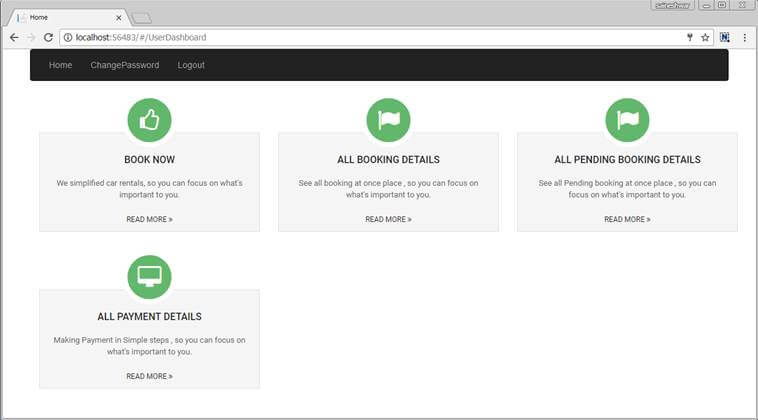758x420 pixels.
Task: Click Read More under All Payment Details
Action: click(149, 377)
